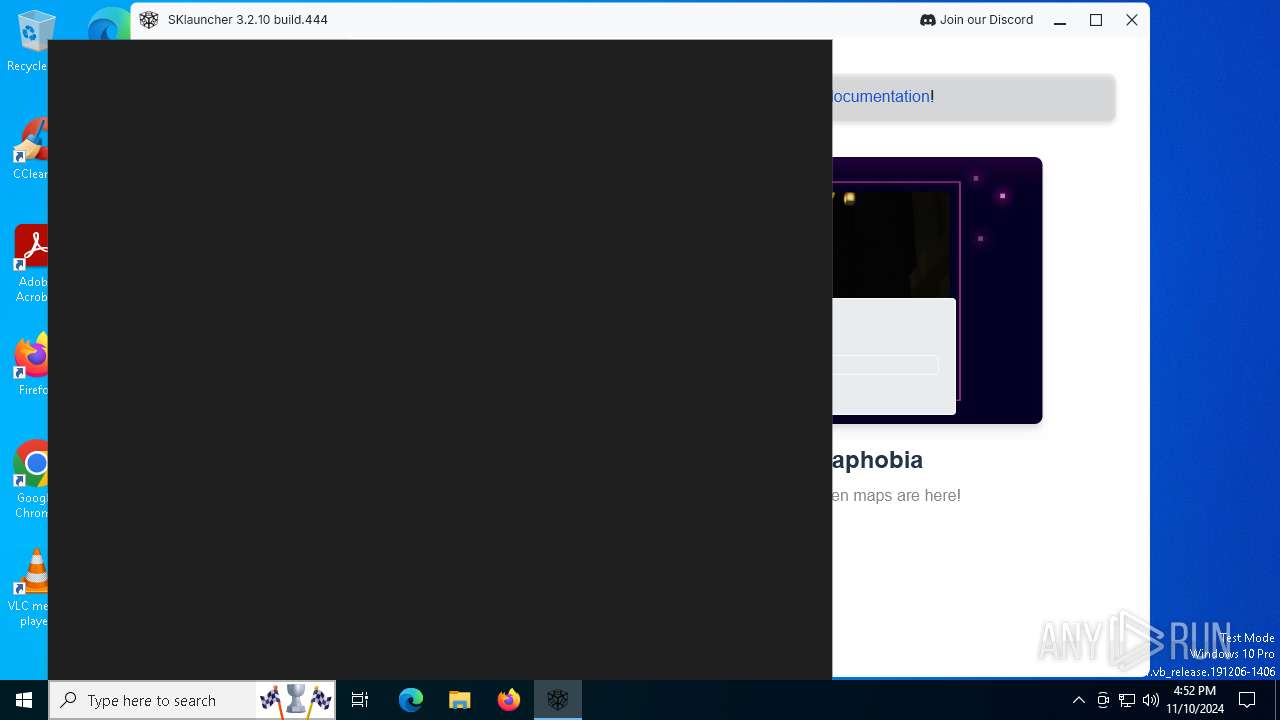
Task: Select the Adobe Acrobat desktop shortcut
Action: tap(31, 264)
